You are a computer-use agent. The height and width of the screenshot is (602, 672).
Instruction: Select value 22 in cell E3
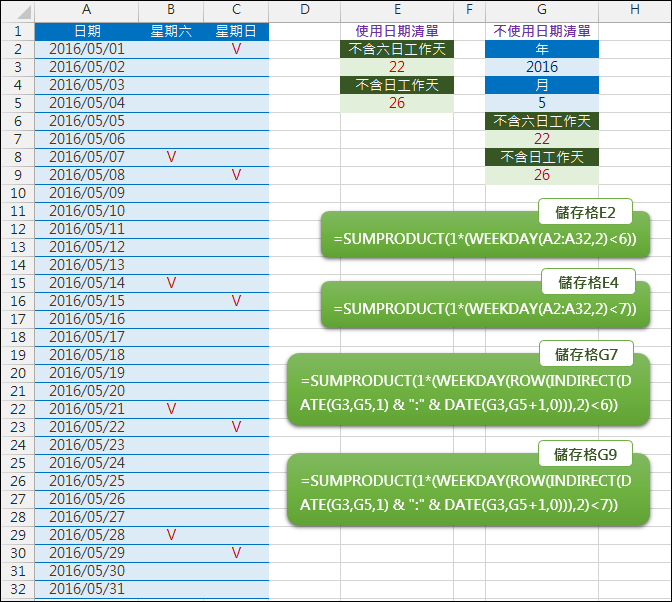point(397,67)
